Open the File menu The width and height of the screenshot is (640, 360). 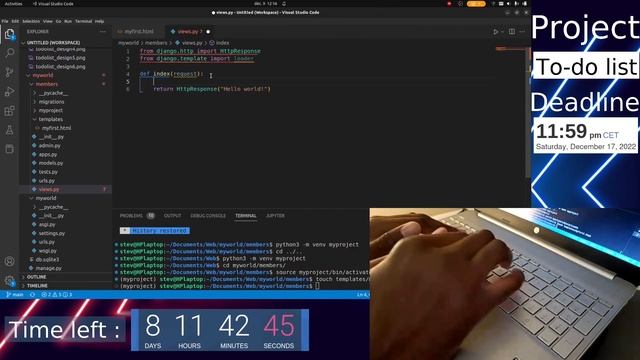[x=5, y=21]
